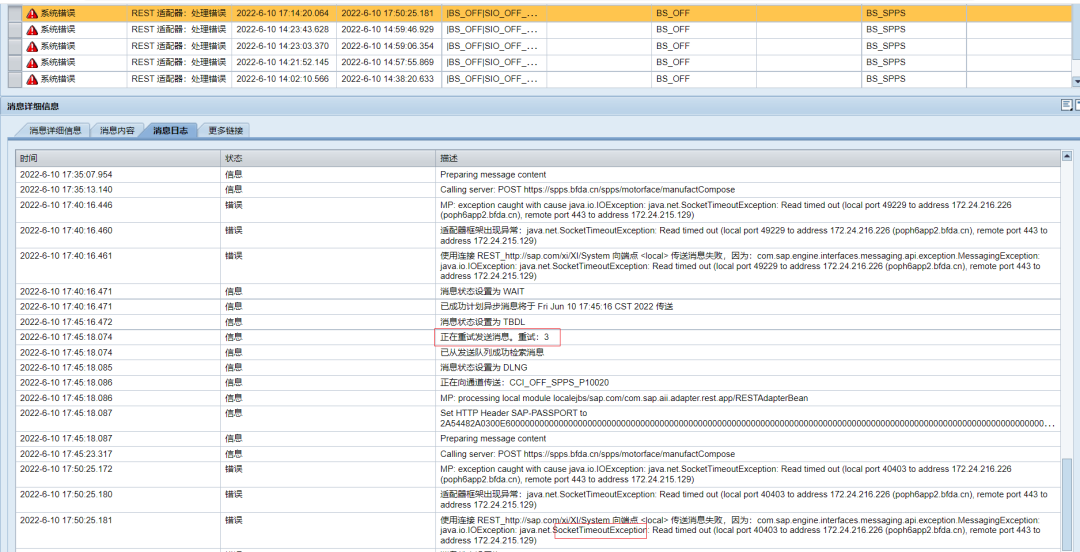1080x552 pixels.
Task: Click log time 2022-6-10 17:40:16.461
Action: pyautogui.click(x=65, y=256)
